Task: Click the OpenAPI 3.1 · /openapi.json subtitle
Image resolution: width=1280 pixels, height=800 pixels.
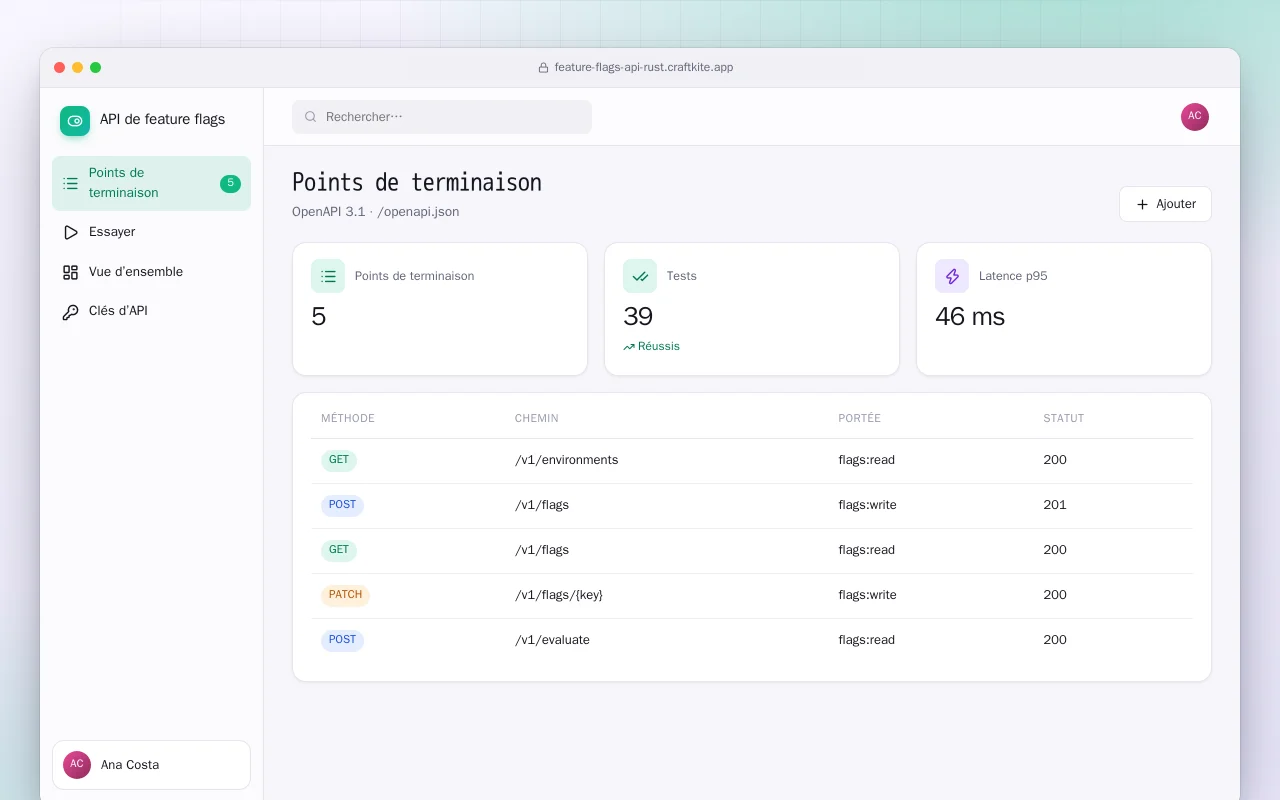Action: pos(376,212)
